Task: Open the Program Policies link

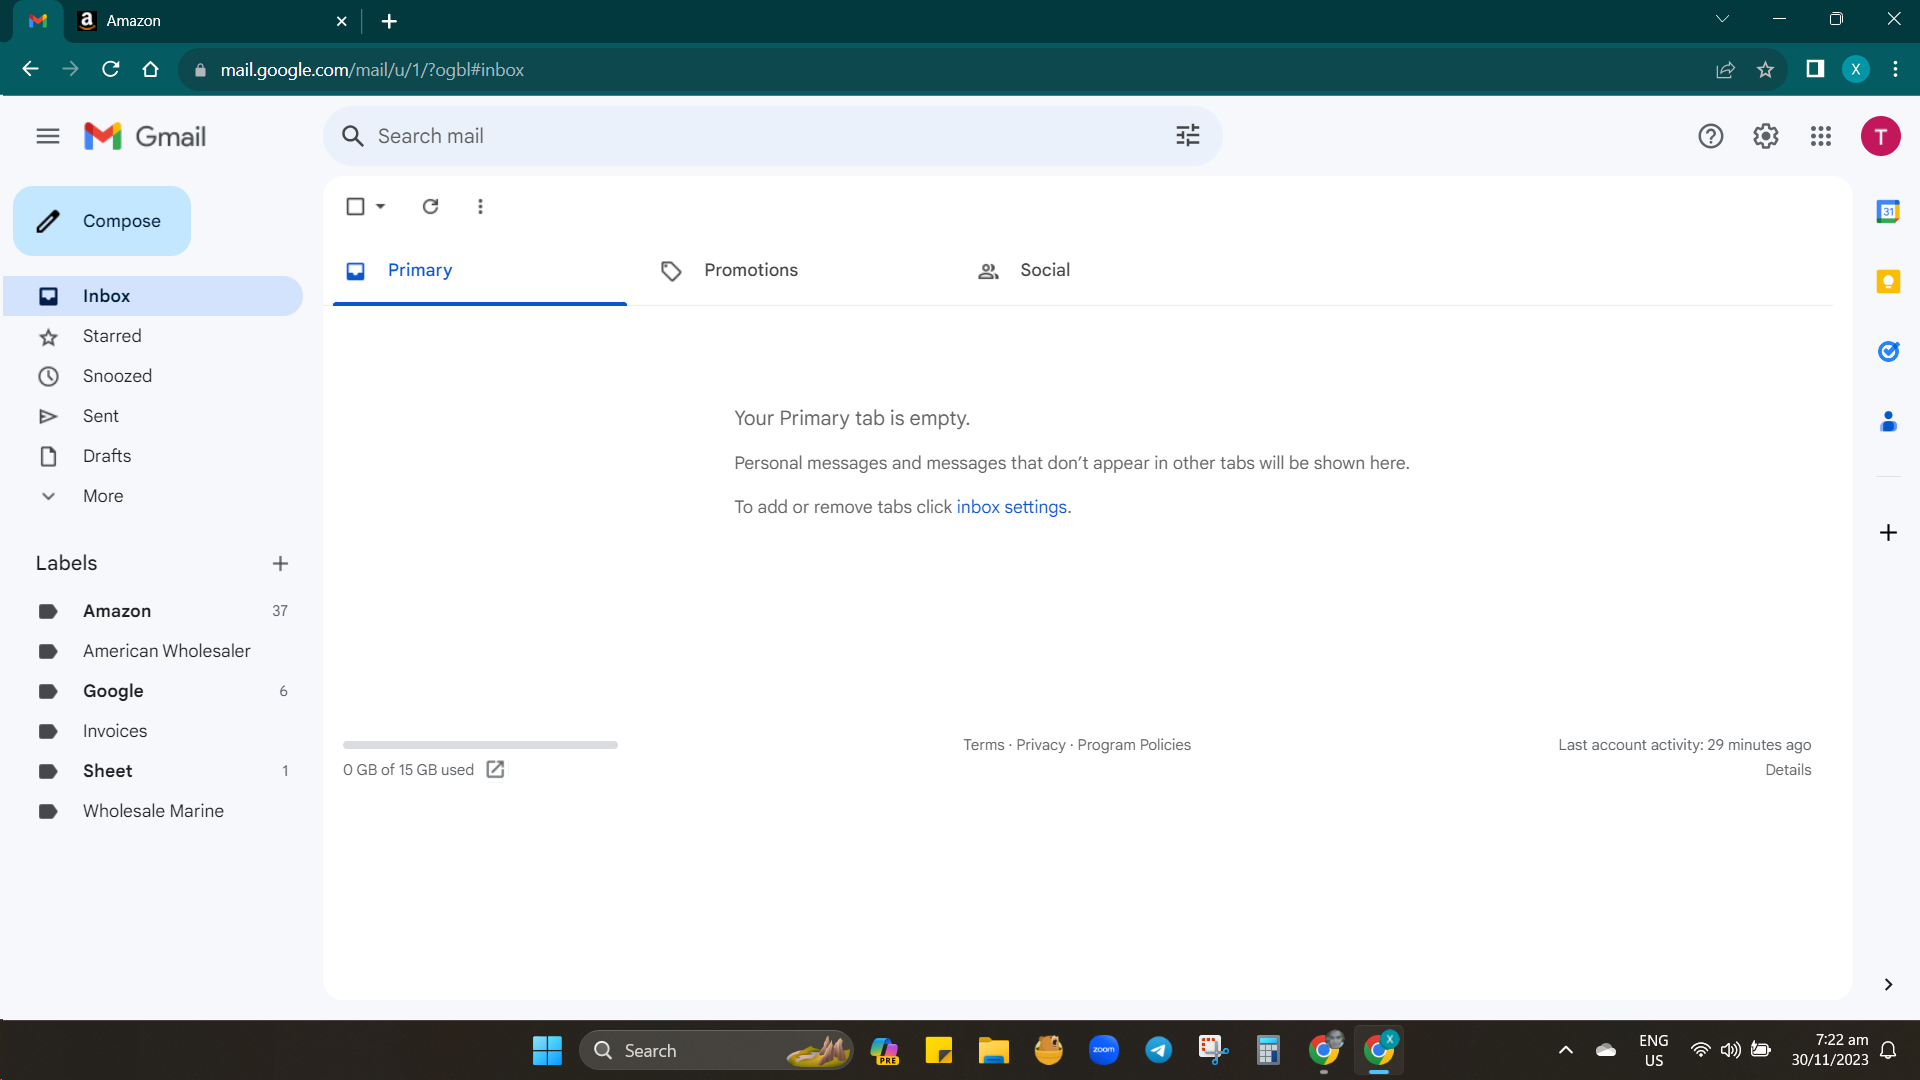Action: point(1134,745)
